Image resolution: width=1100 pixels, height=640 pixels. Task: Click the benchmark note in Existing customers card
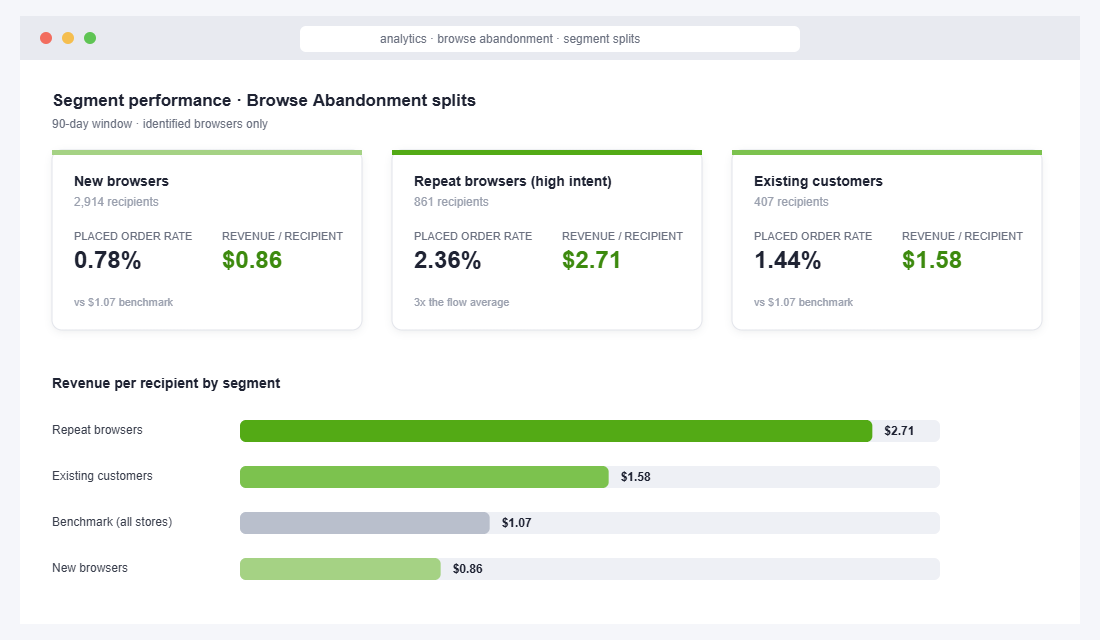[x=803, y=302]
